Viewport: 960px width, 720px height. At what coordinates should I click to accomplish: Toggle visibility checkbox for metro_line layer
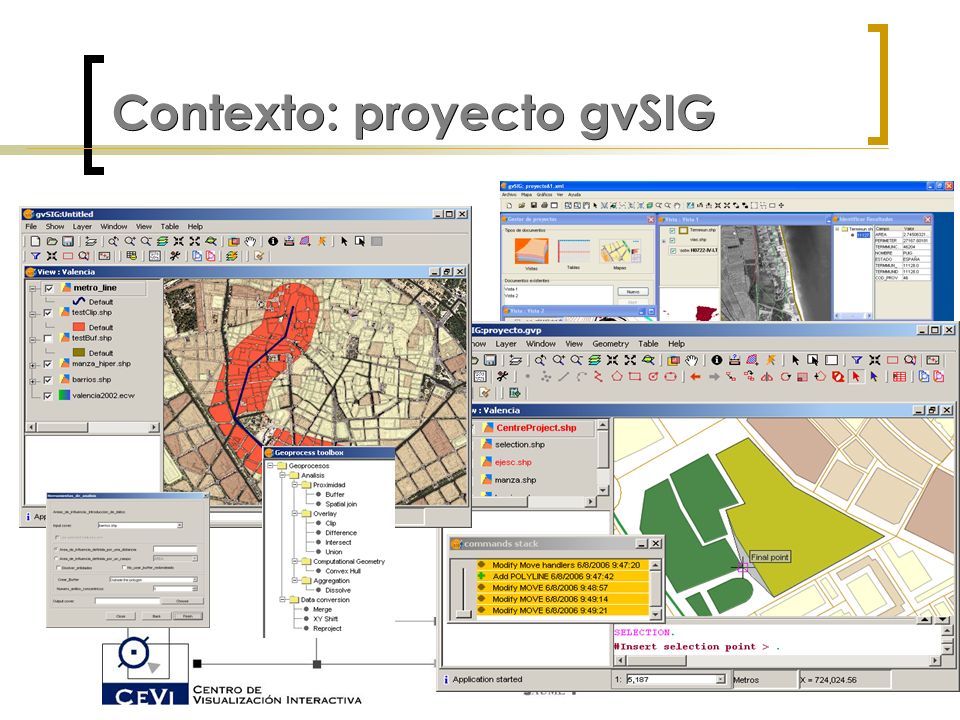tap(48, 288)
